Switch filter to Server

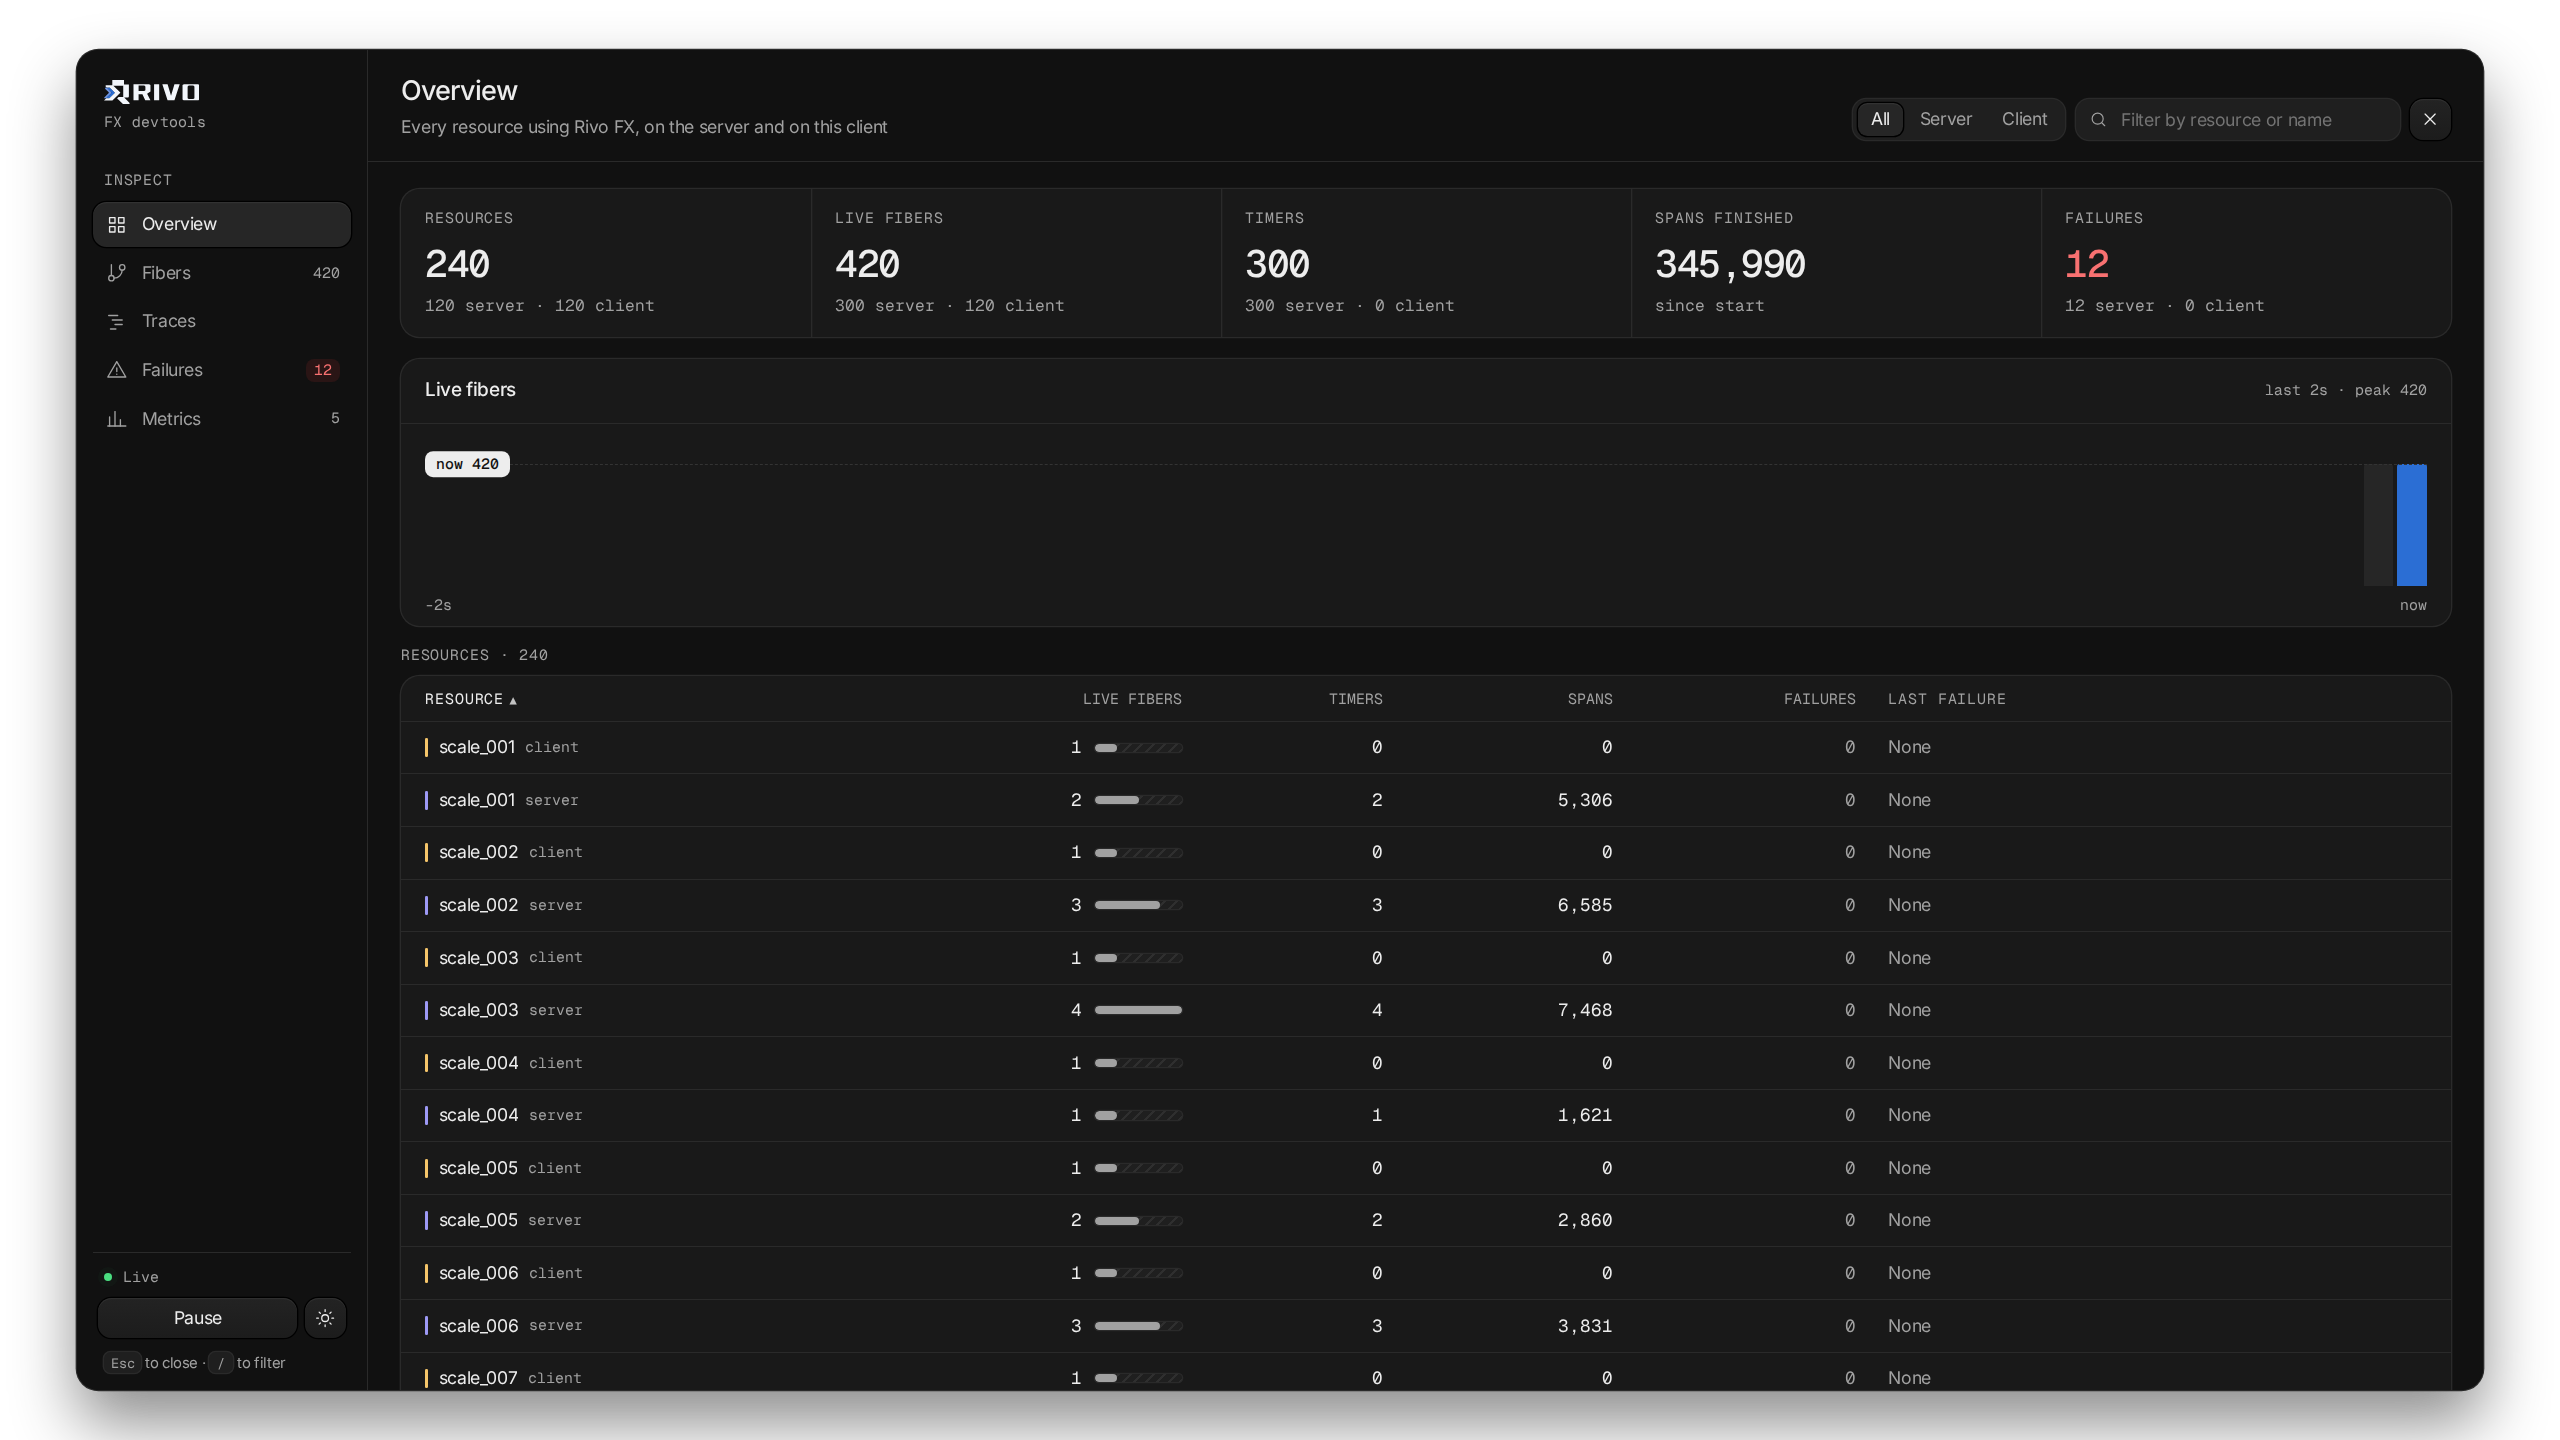pos(1945,120)
